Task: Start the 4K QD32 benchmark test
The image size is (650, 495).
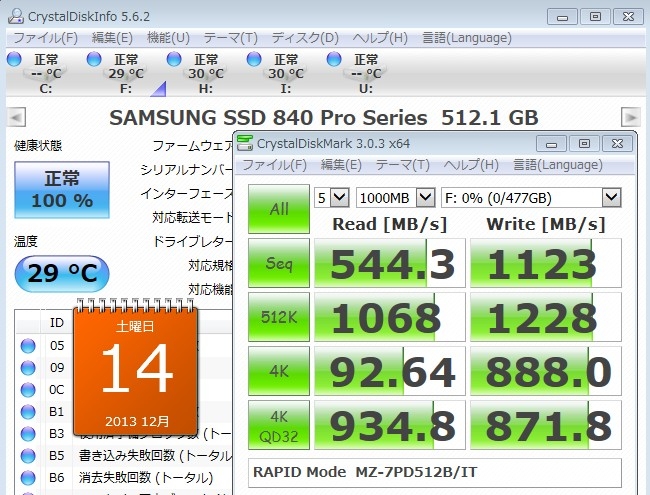Action: click(279, 425)
